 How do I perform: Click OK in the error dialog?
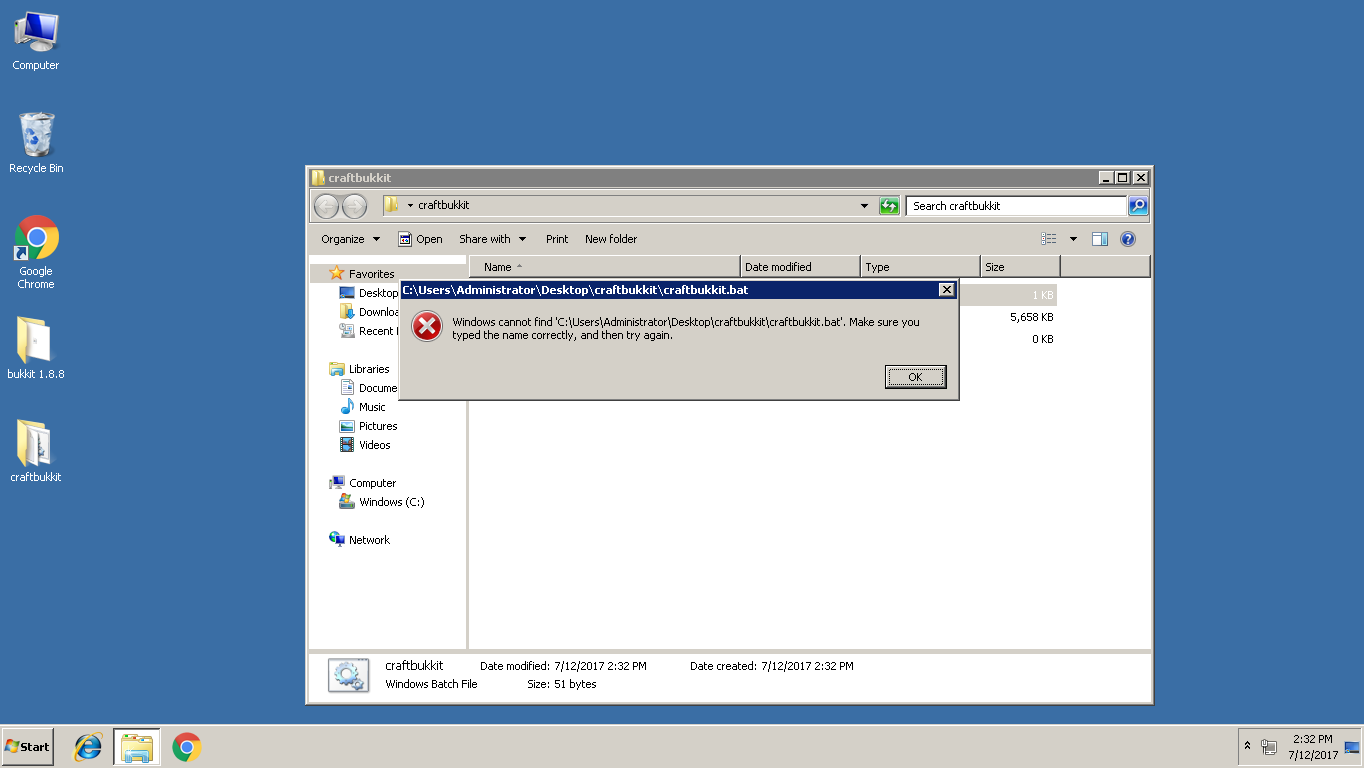(915, 377)
